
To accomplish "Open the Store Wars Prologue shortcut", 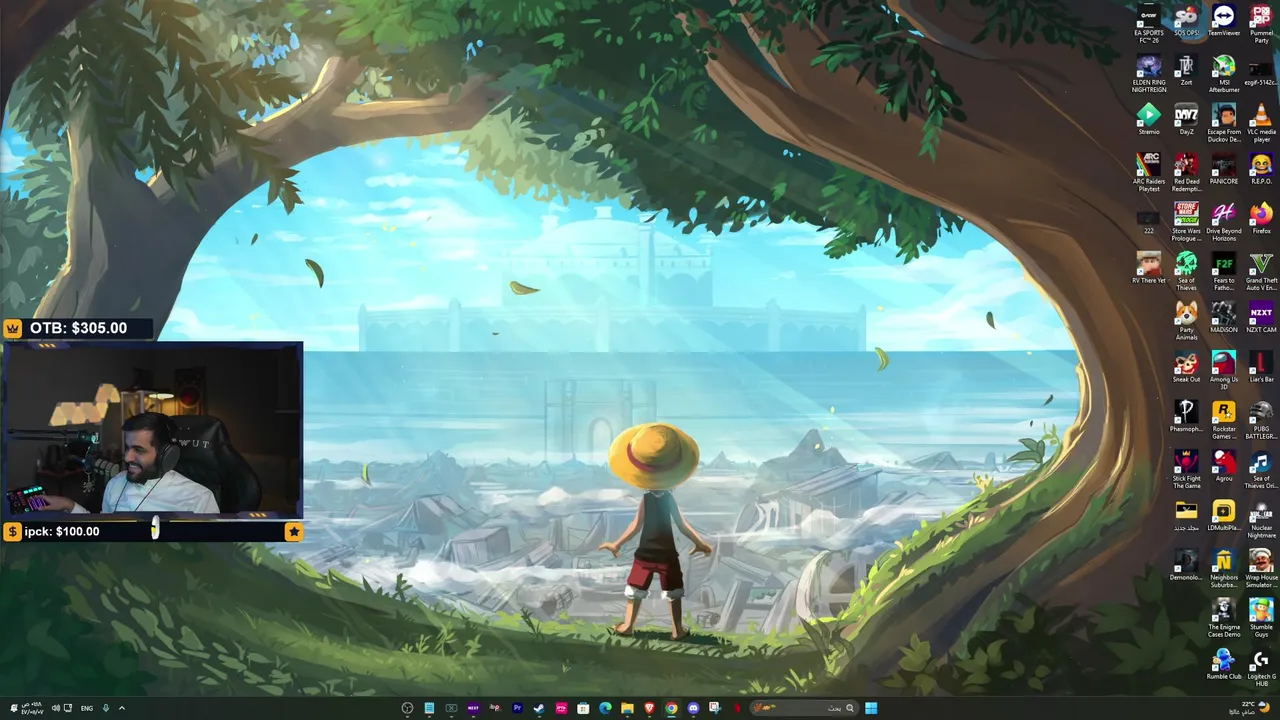I will pos(1186,222).
